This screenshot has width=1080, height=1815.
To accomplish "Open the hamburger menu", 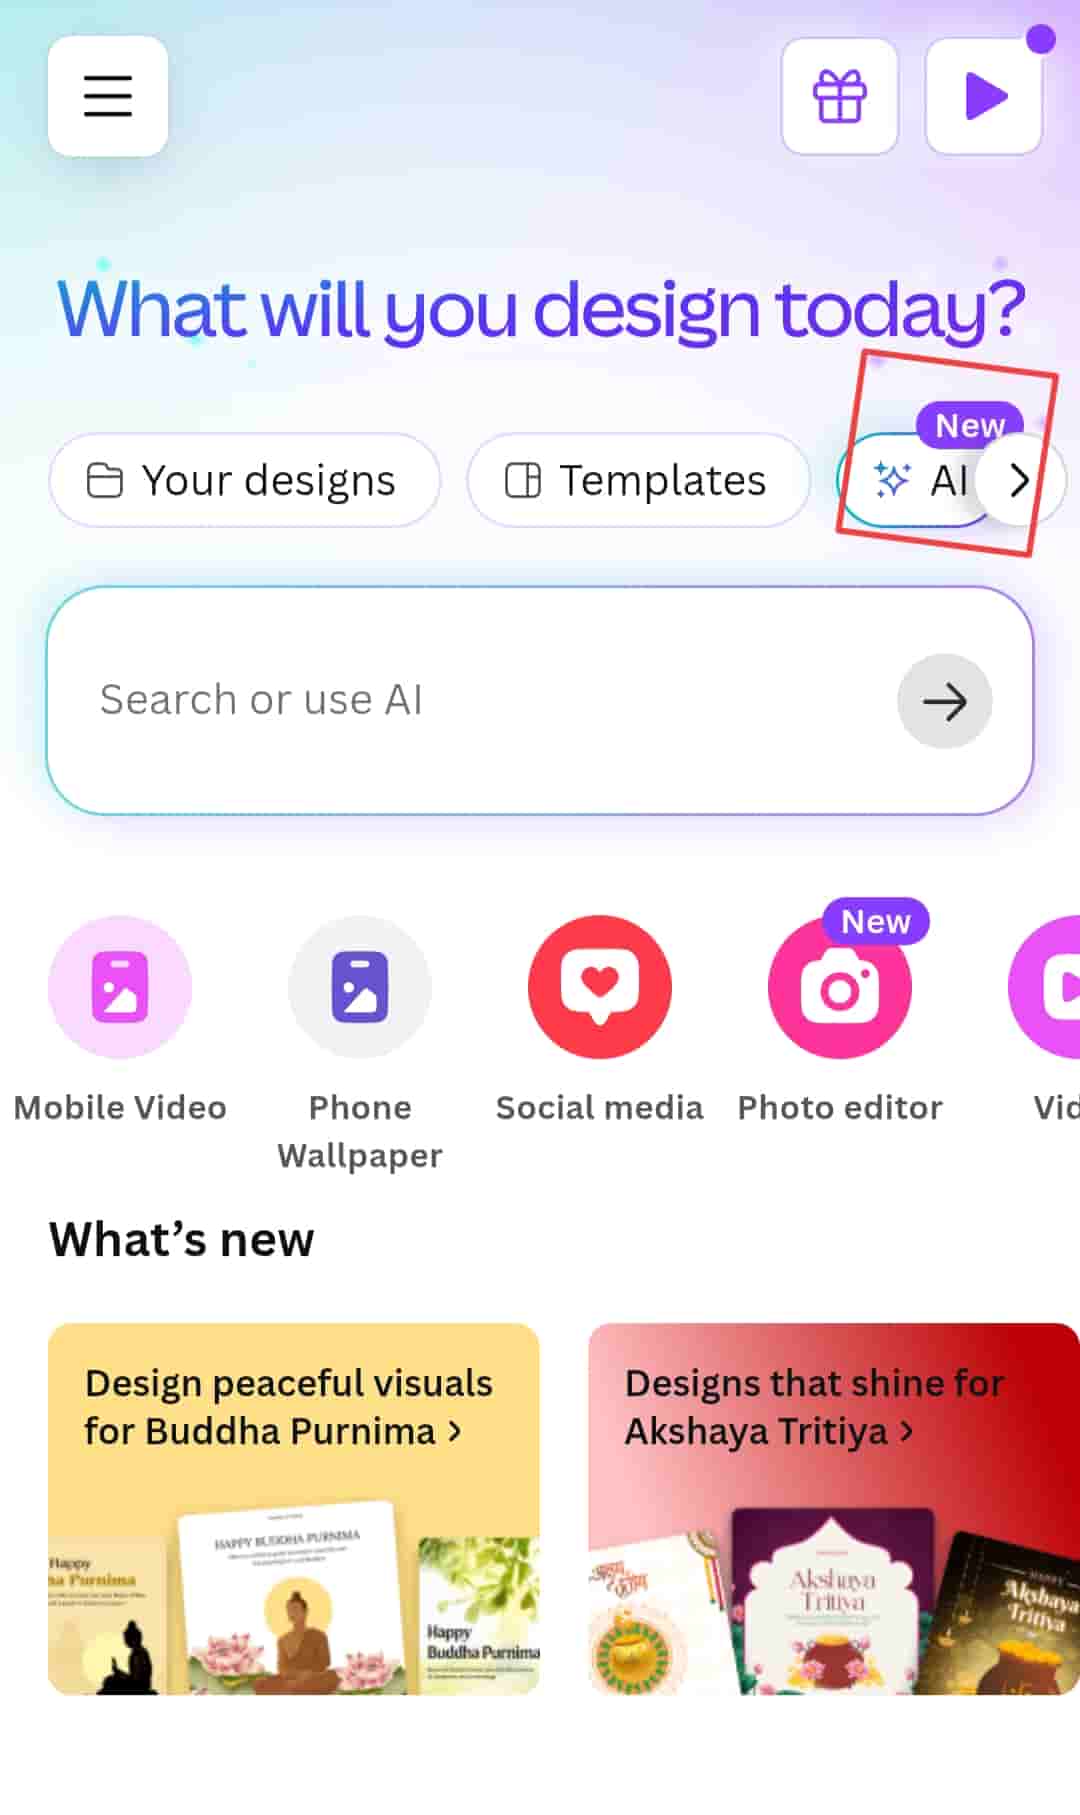I will pyautogui.click(x=108, y=96).
